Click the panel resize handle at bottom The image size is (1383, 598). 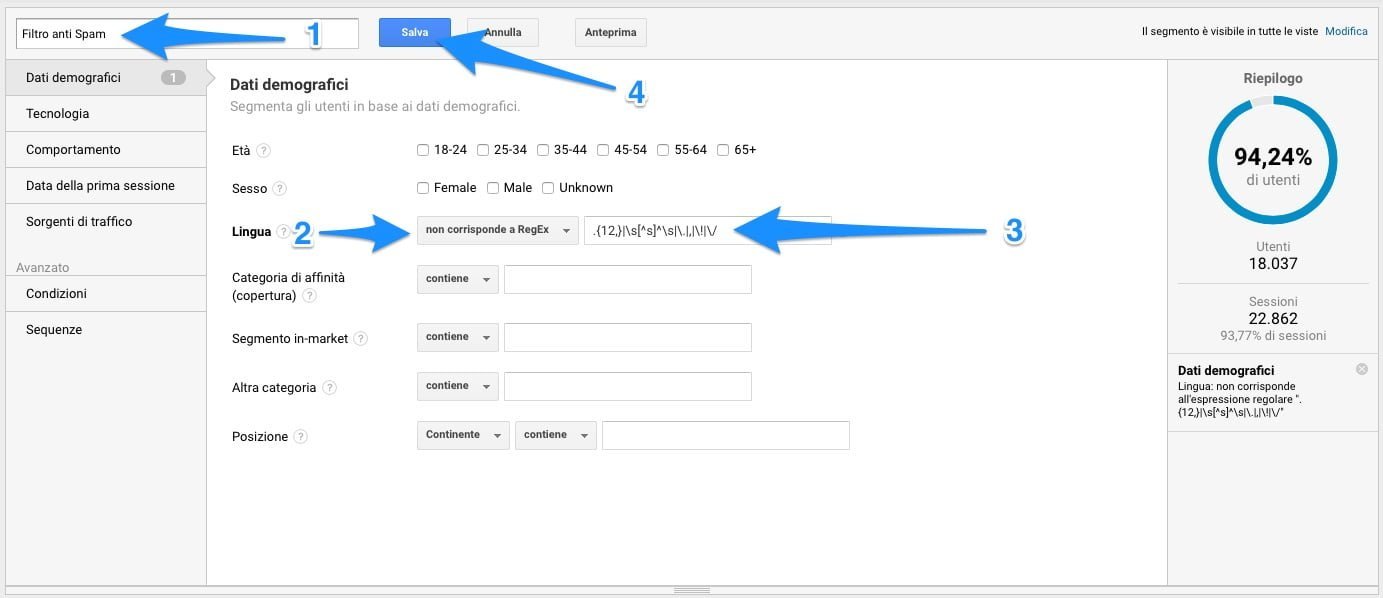pos(691,591)
